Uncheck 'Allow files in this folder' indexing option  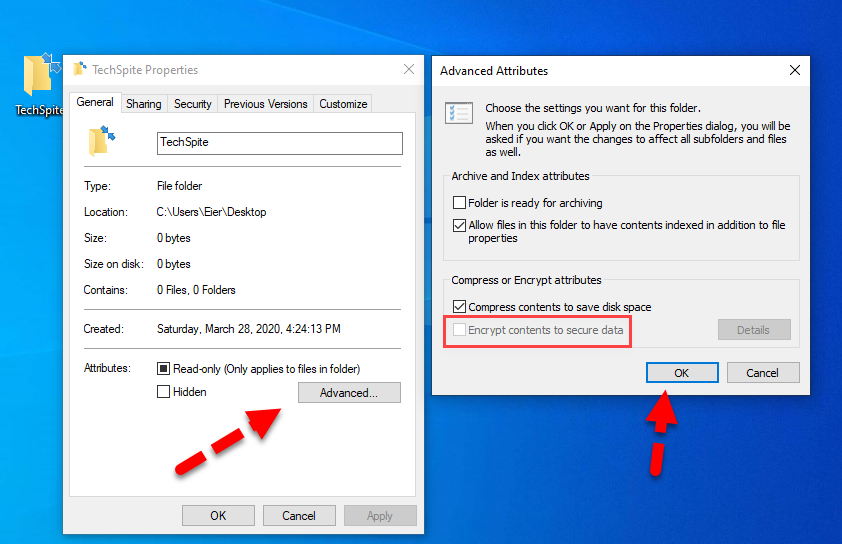point(460,226)
